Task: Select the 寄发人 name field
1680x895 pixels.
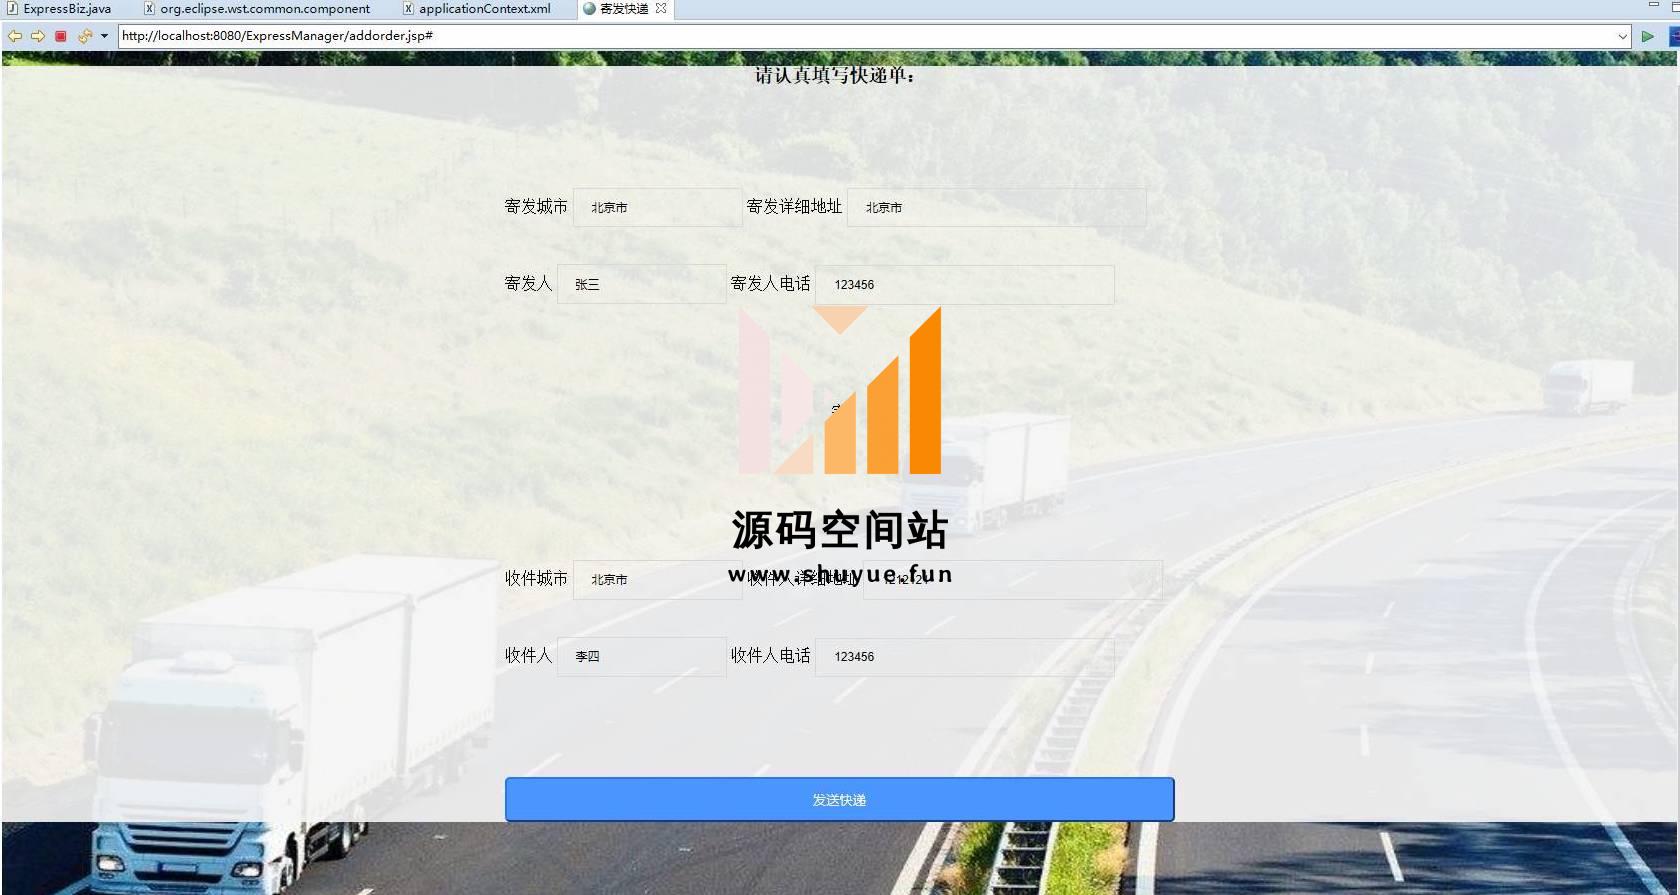Action: tap(641, 285)
